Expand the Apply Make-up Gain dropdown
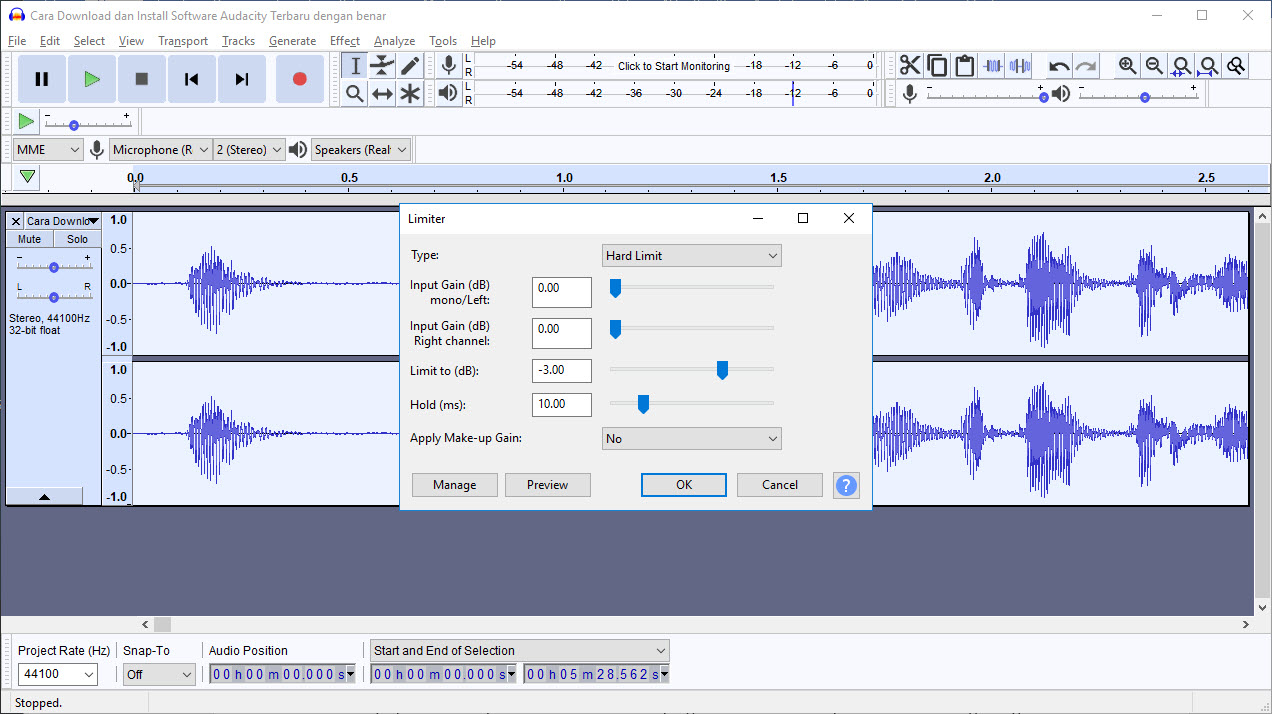Viewport: 1272px width, 714px height. tap(691, 439)
